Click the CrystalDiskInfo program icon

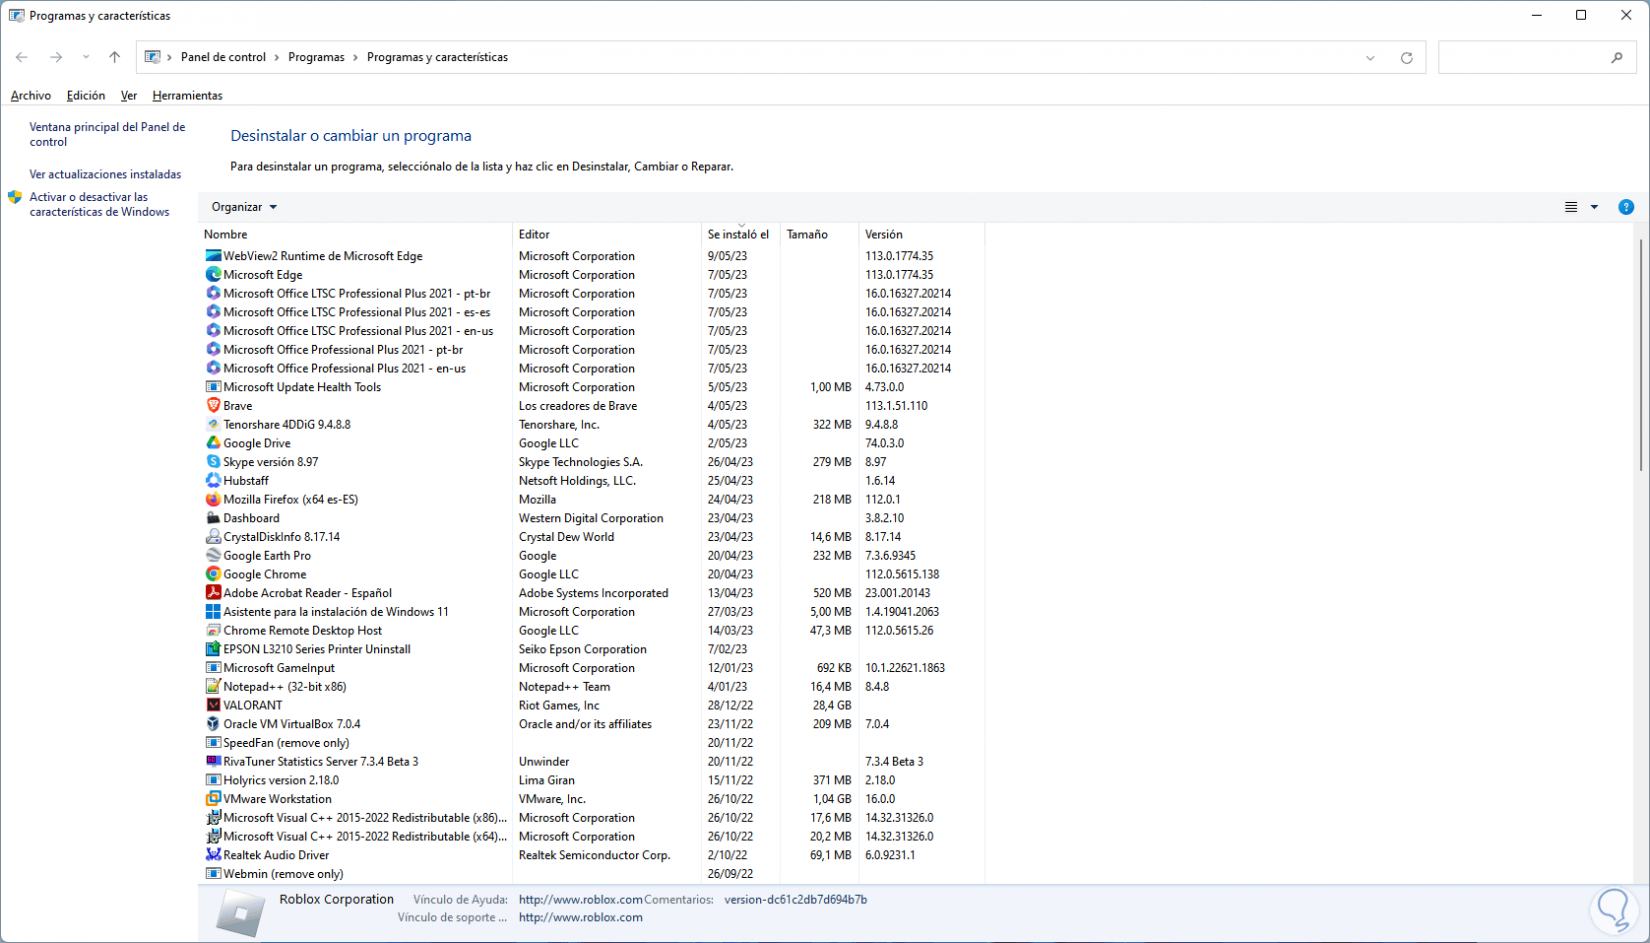[213, 537]
